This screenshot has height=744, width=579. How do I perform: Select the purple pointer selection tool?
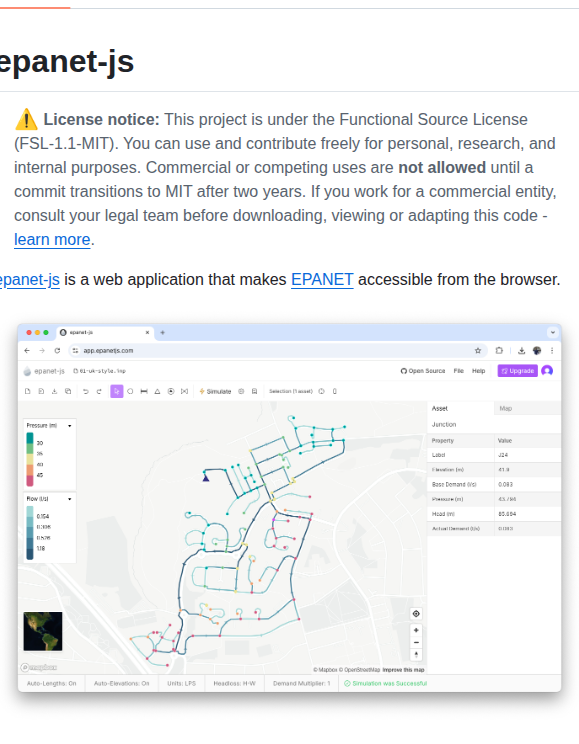(116, 391)
